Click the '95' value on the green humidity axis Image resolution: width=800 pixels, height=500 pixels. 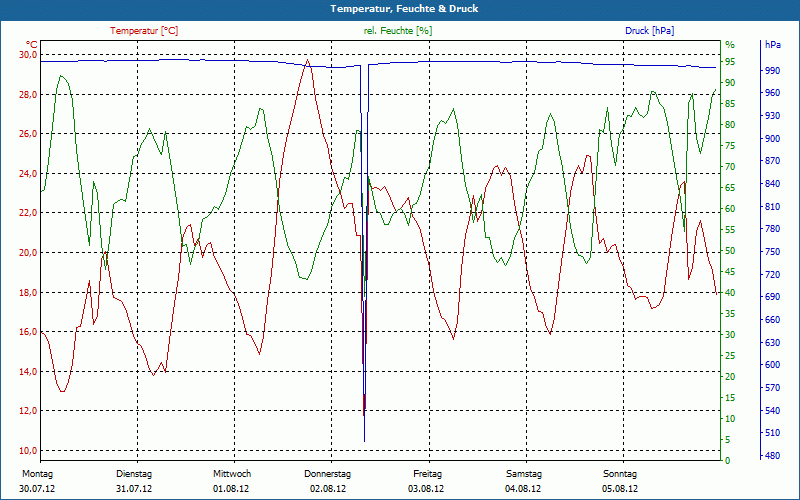coord(730,62)
